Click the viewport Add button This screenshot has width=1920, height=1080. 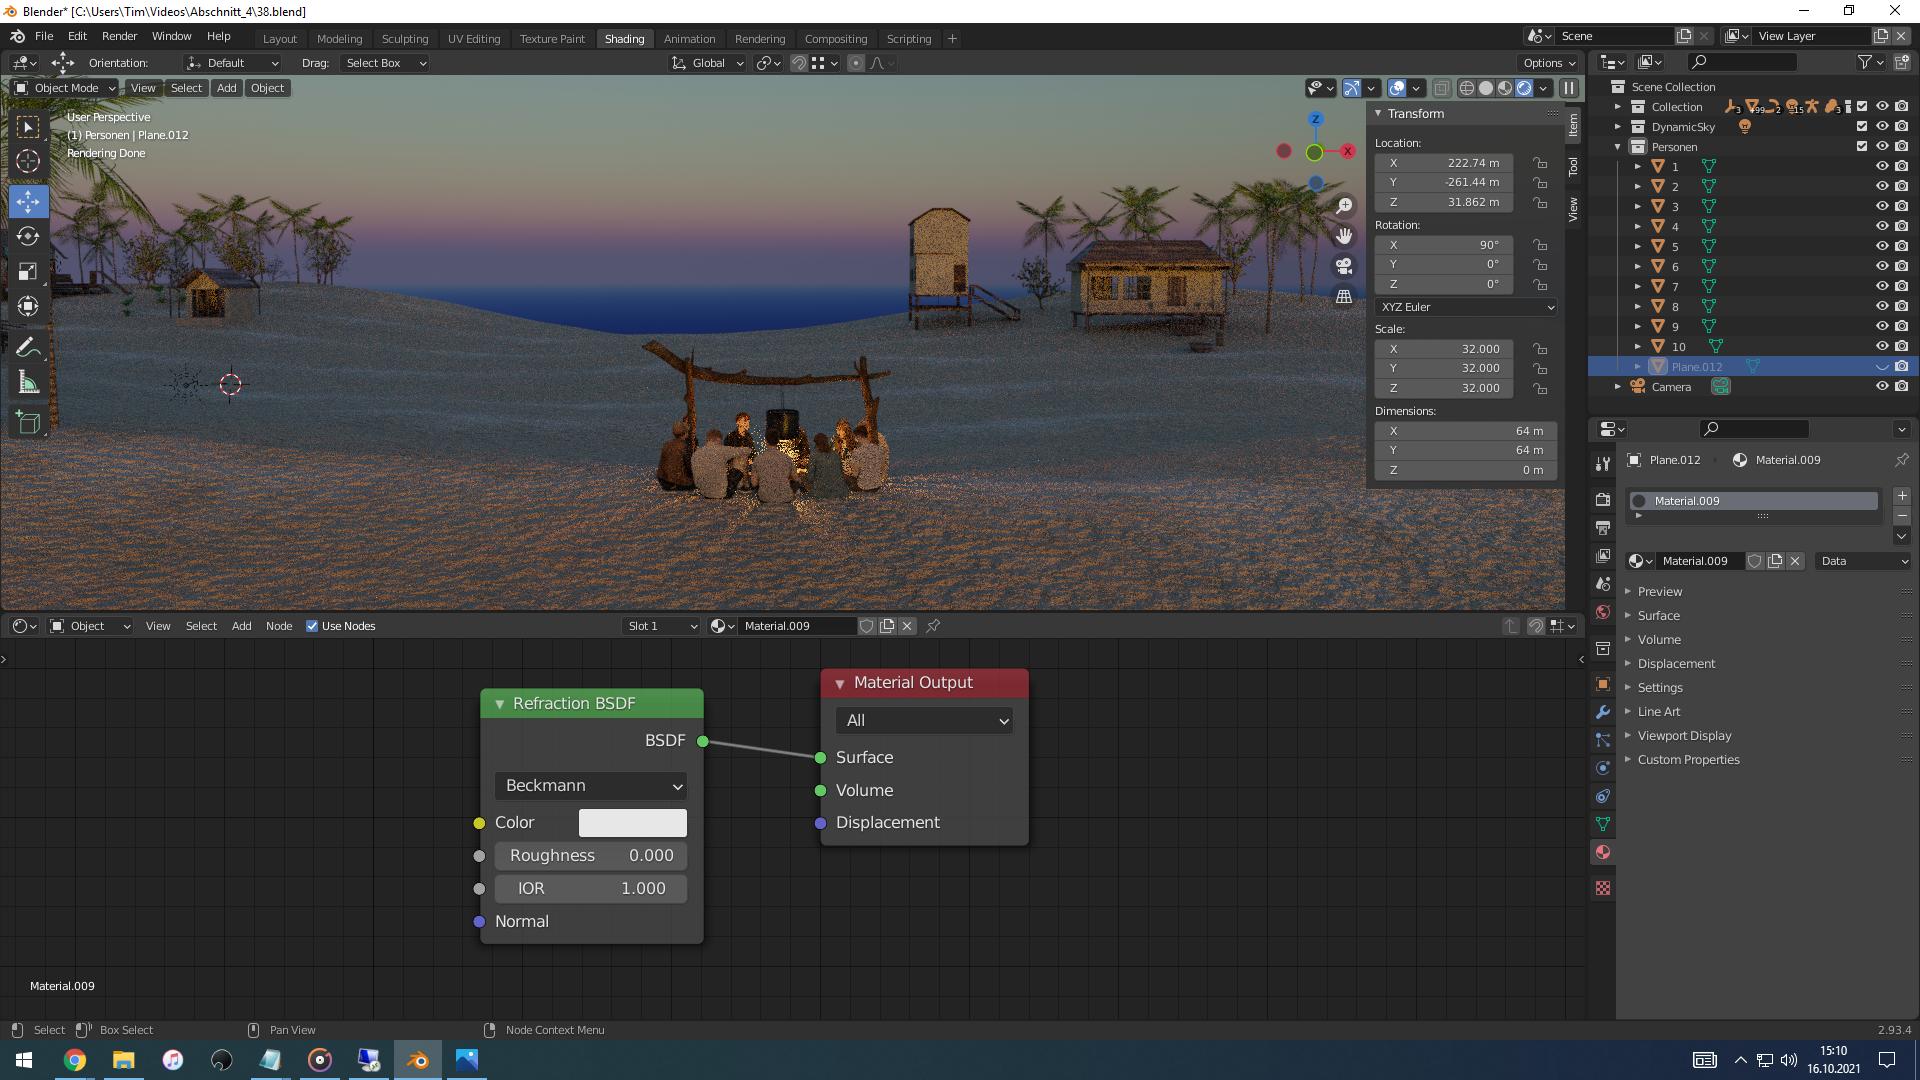point(227,88)
